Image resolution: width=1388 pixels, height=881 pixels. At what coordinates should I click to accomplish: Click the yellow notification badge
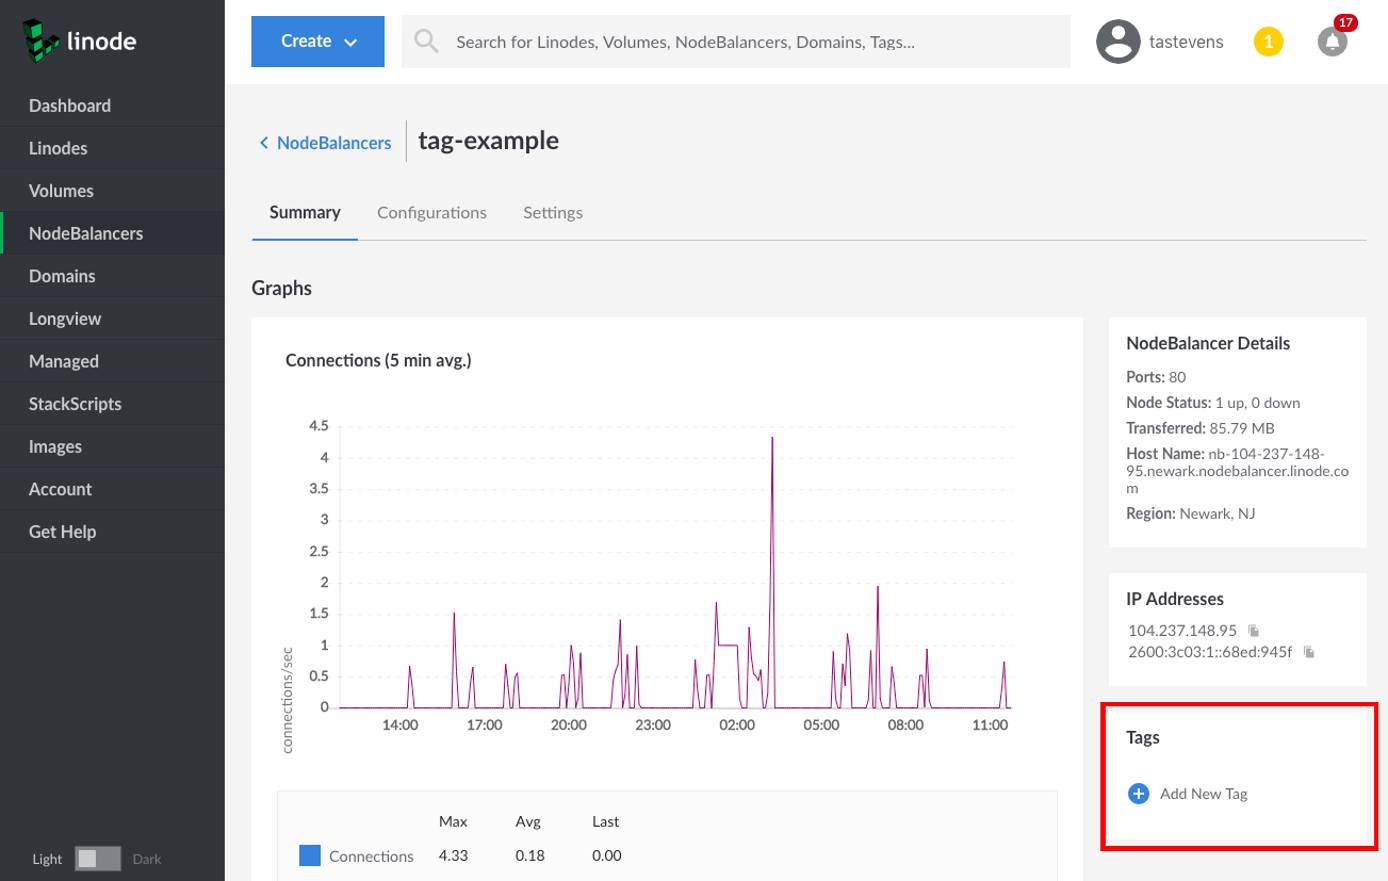click(x=1268, y=41)
